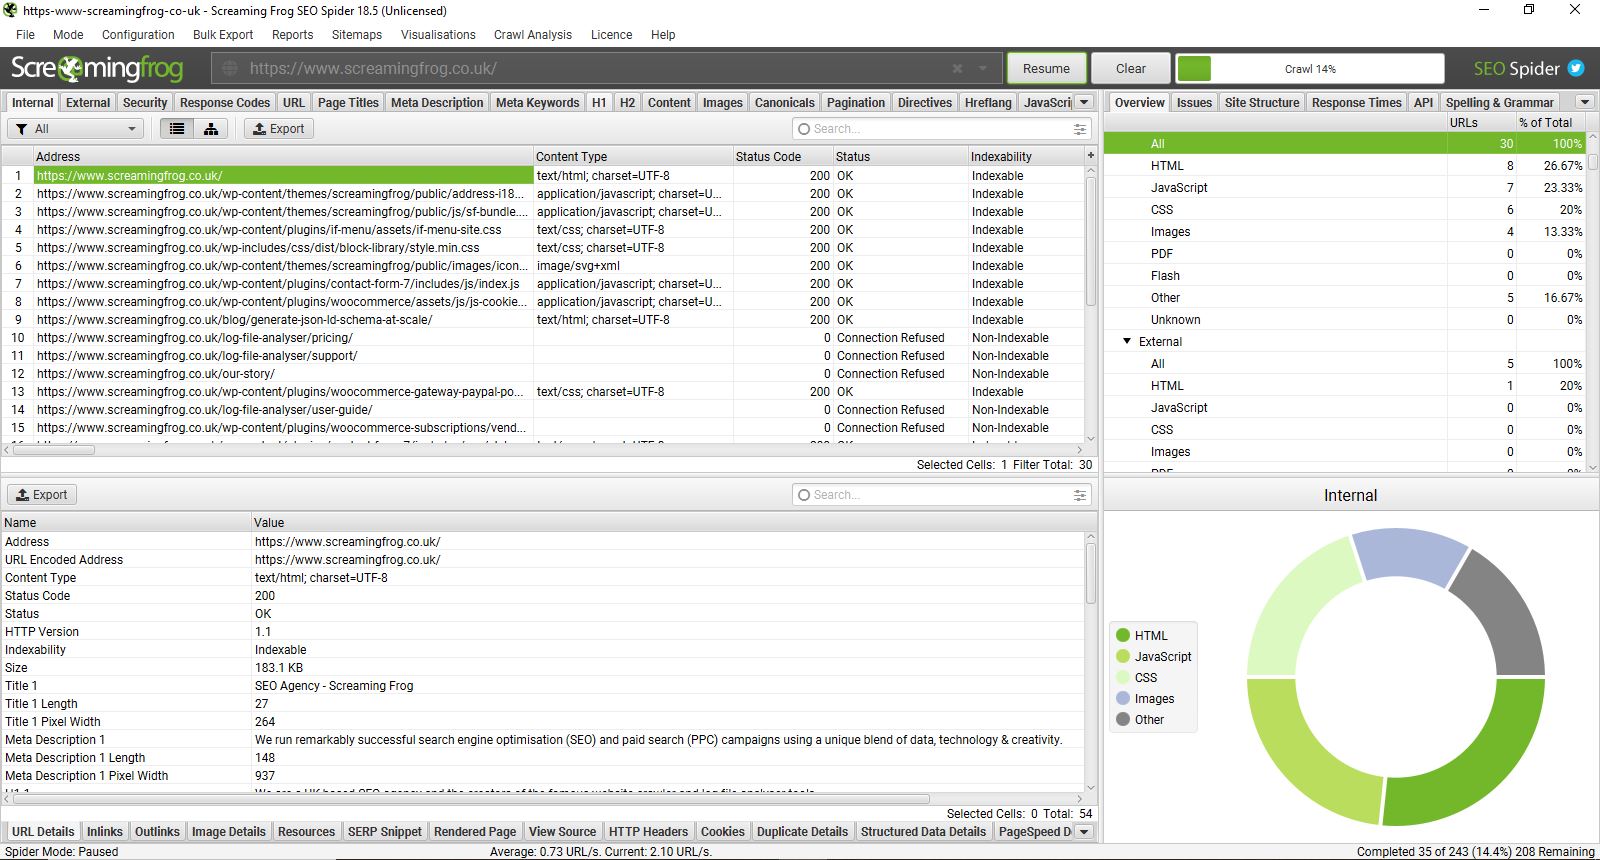Sort by Status Code column header
This screenshot has height=860, width=1600.
click(x=782, y=156)
